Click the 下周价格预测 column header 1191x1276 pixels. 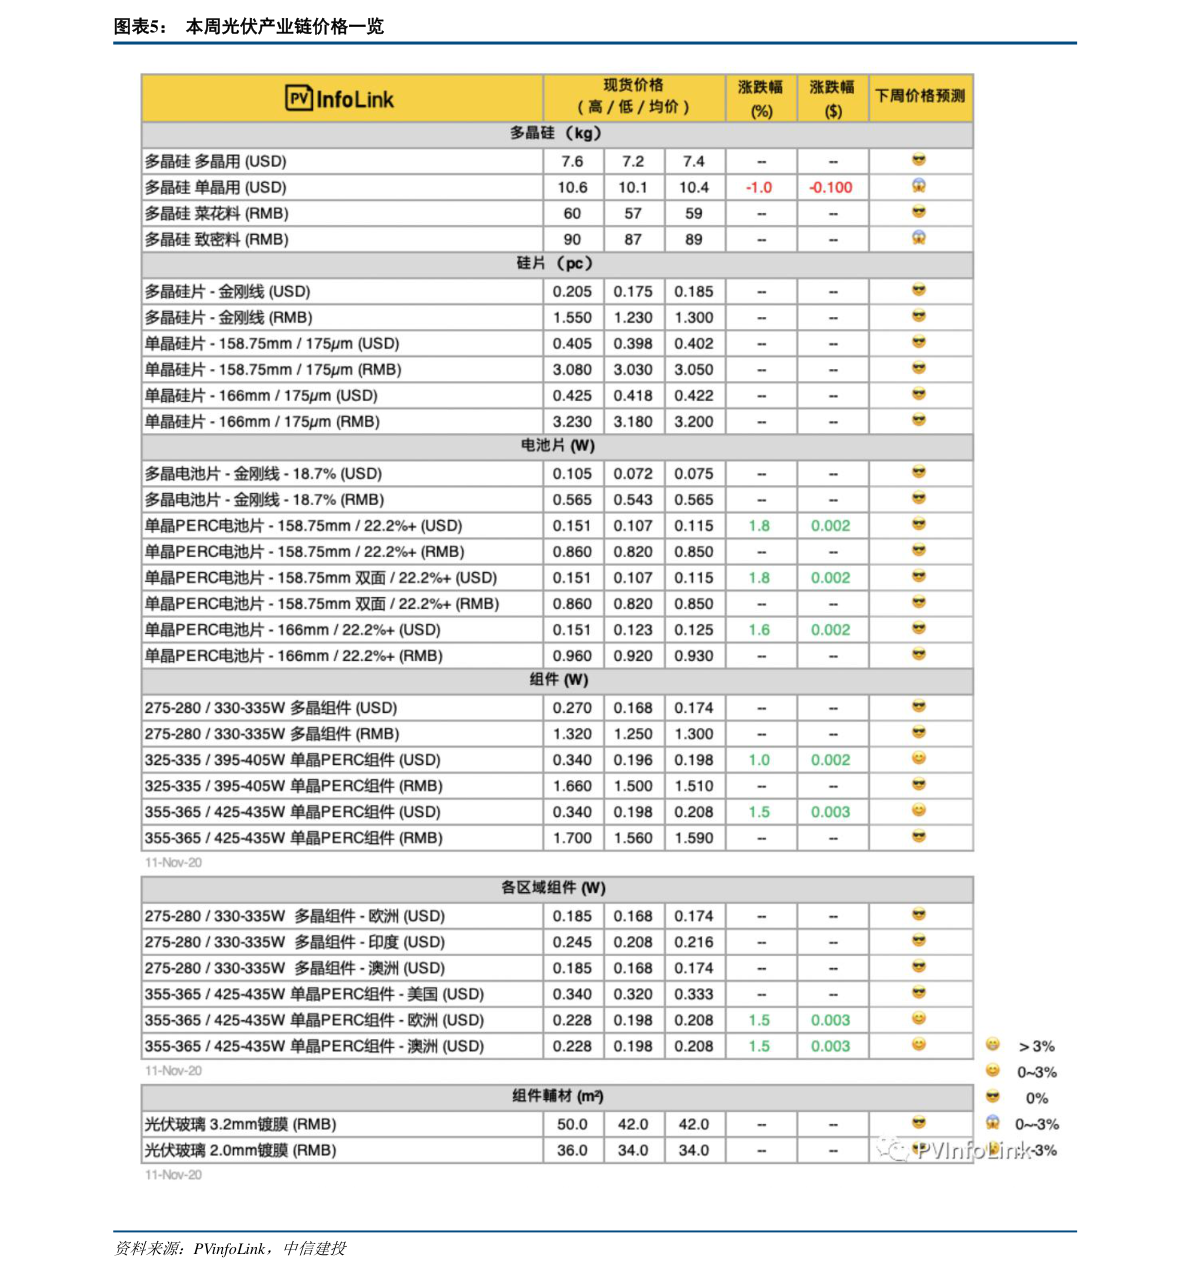click(920, 97)
